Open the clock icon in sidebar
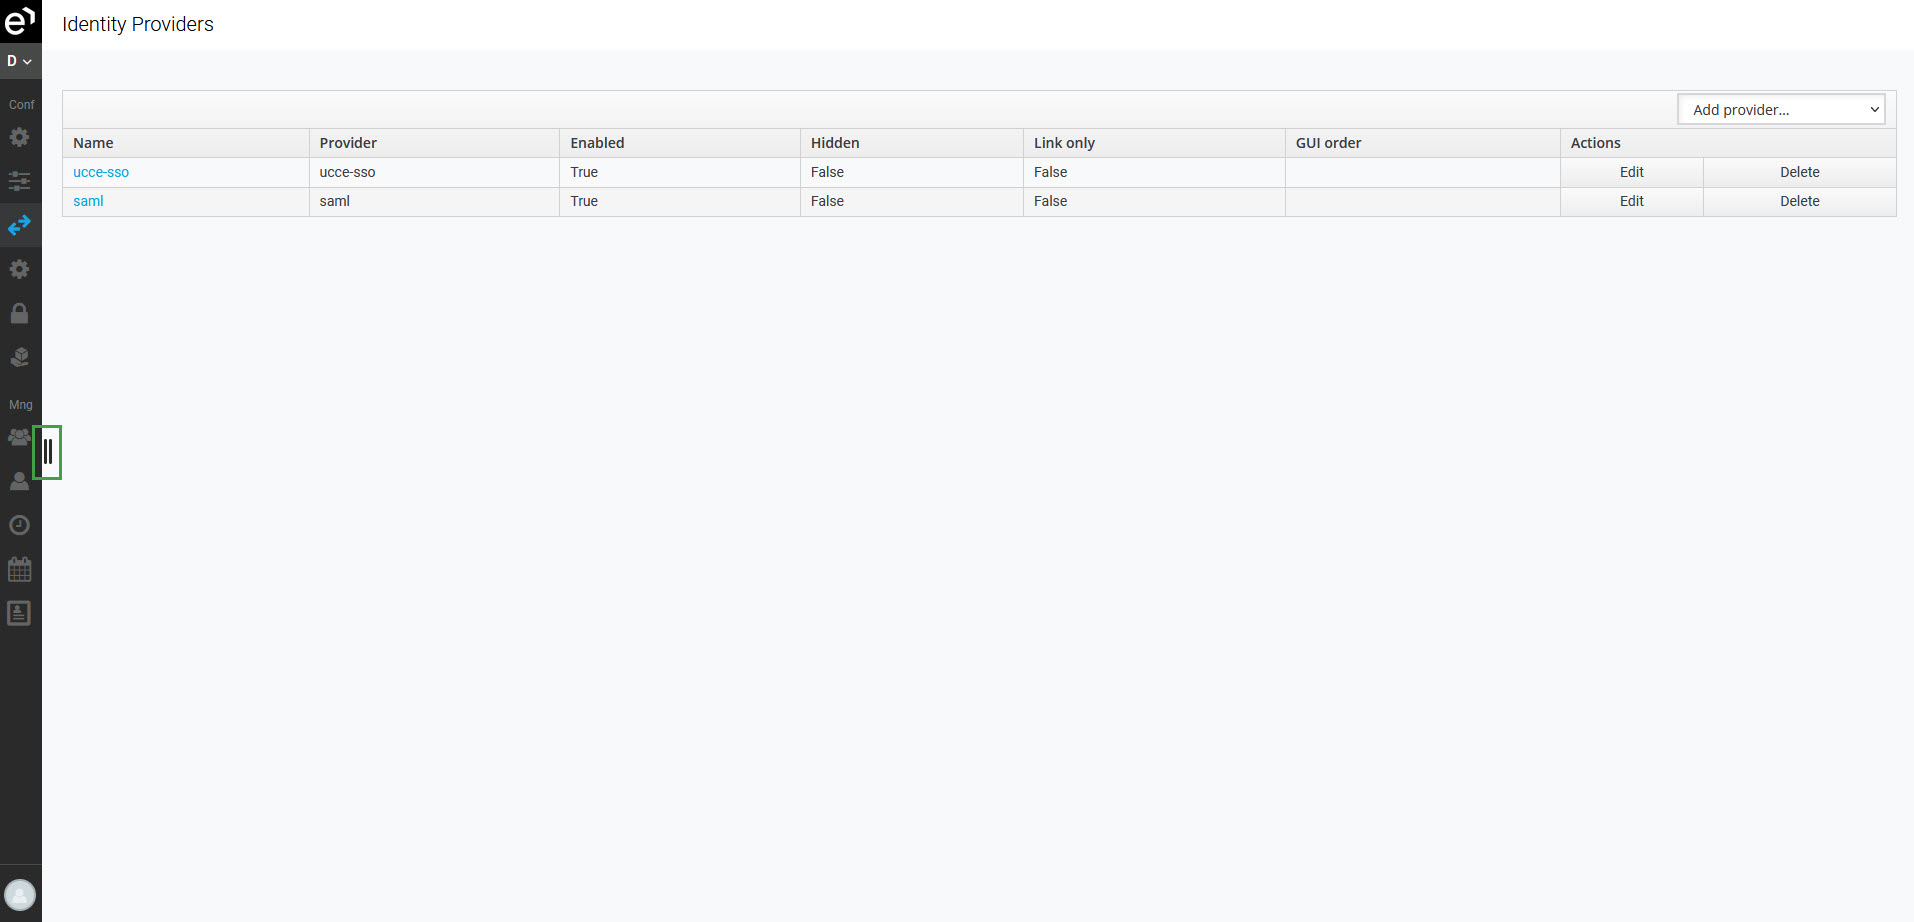 point(20,525)
